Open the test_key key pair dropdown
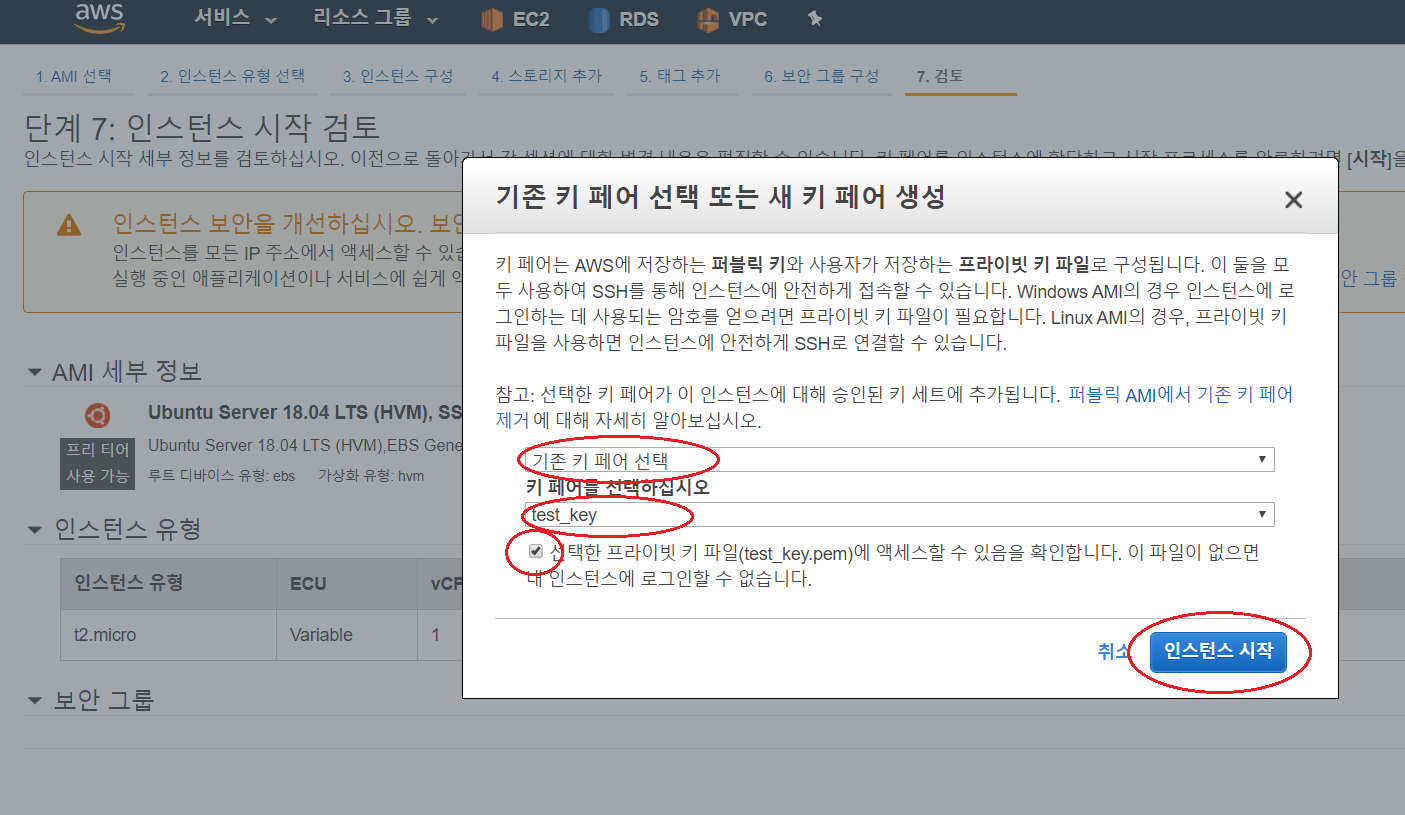The width and height of the screenshot is (1405, 815). coord(900,515)
